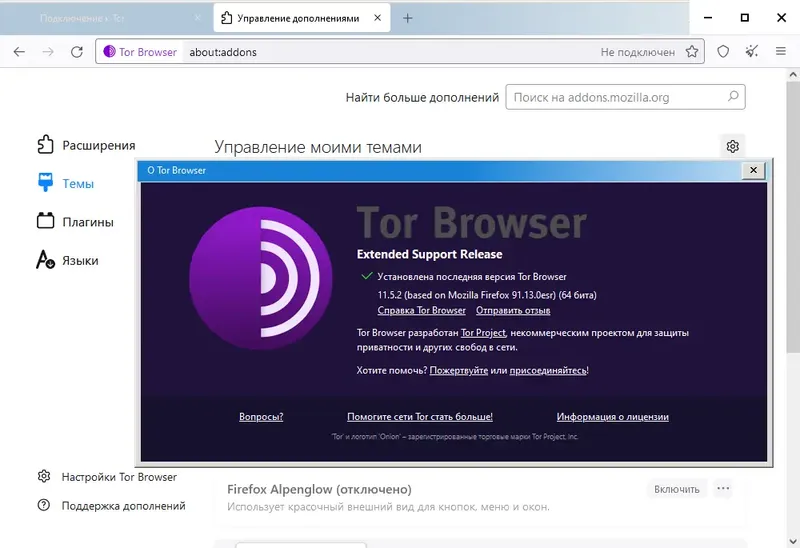The height and width of the screenshot is (548, 800).
Task: Click the О Tor Browser dialog title
Action: [177, 170]
